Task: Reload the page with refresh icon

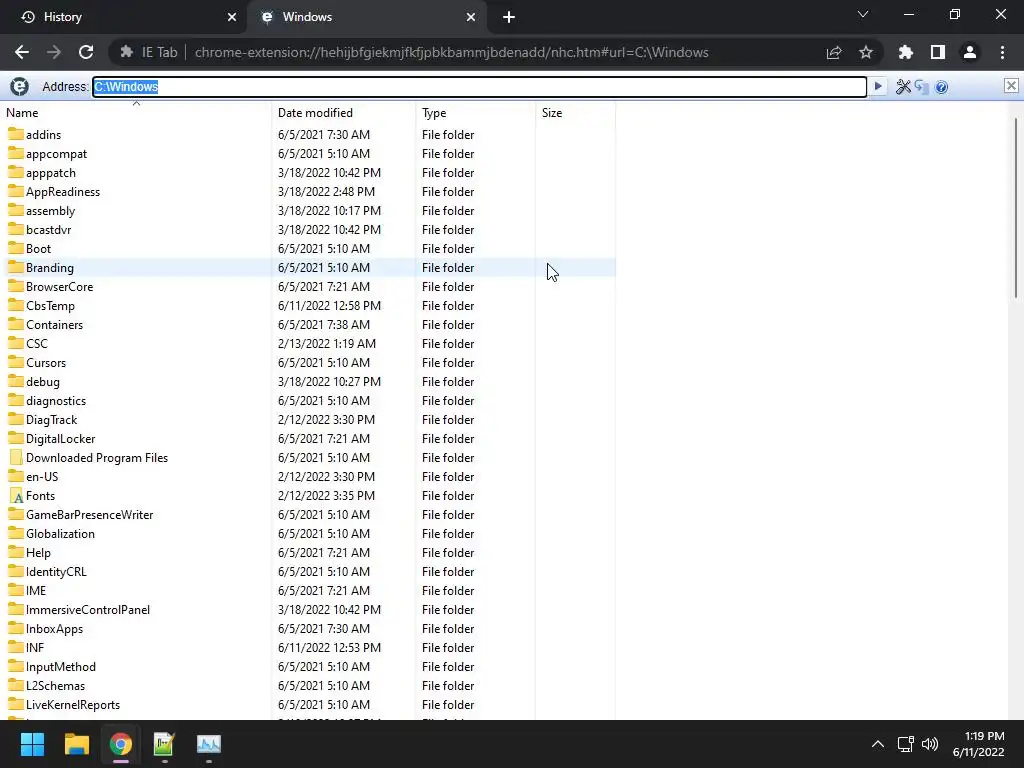Action: tap(86, 52)
